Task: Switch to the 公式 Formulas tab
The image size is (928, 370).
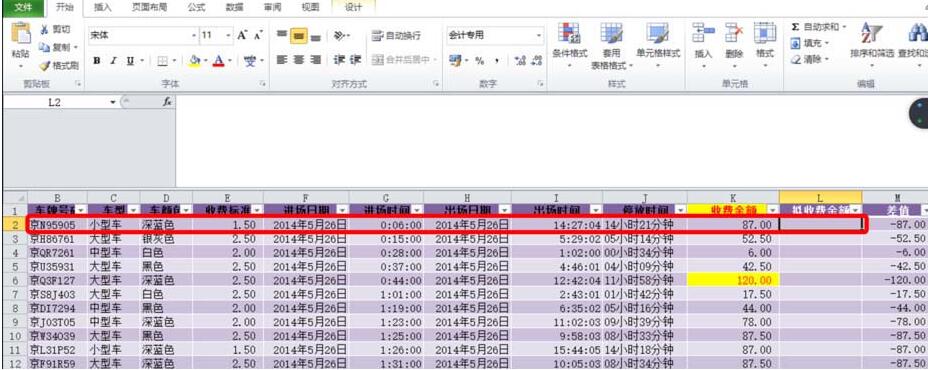Action: pos(196,8)
